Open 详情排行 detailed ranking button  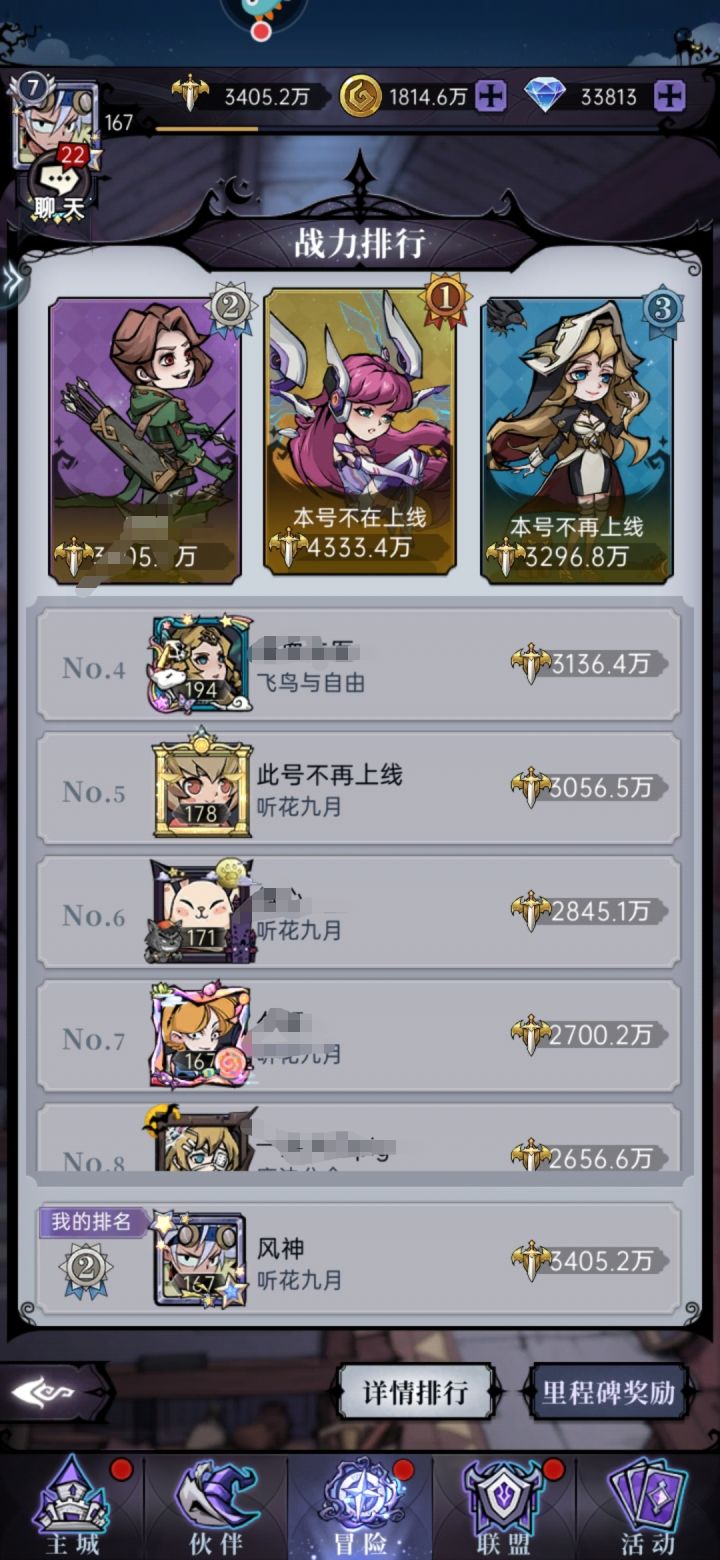[415, 1392]
